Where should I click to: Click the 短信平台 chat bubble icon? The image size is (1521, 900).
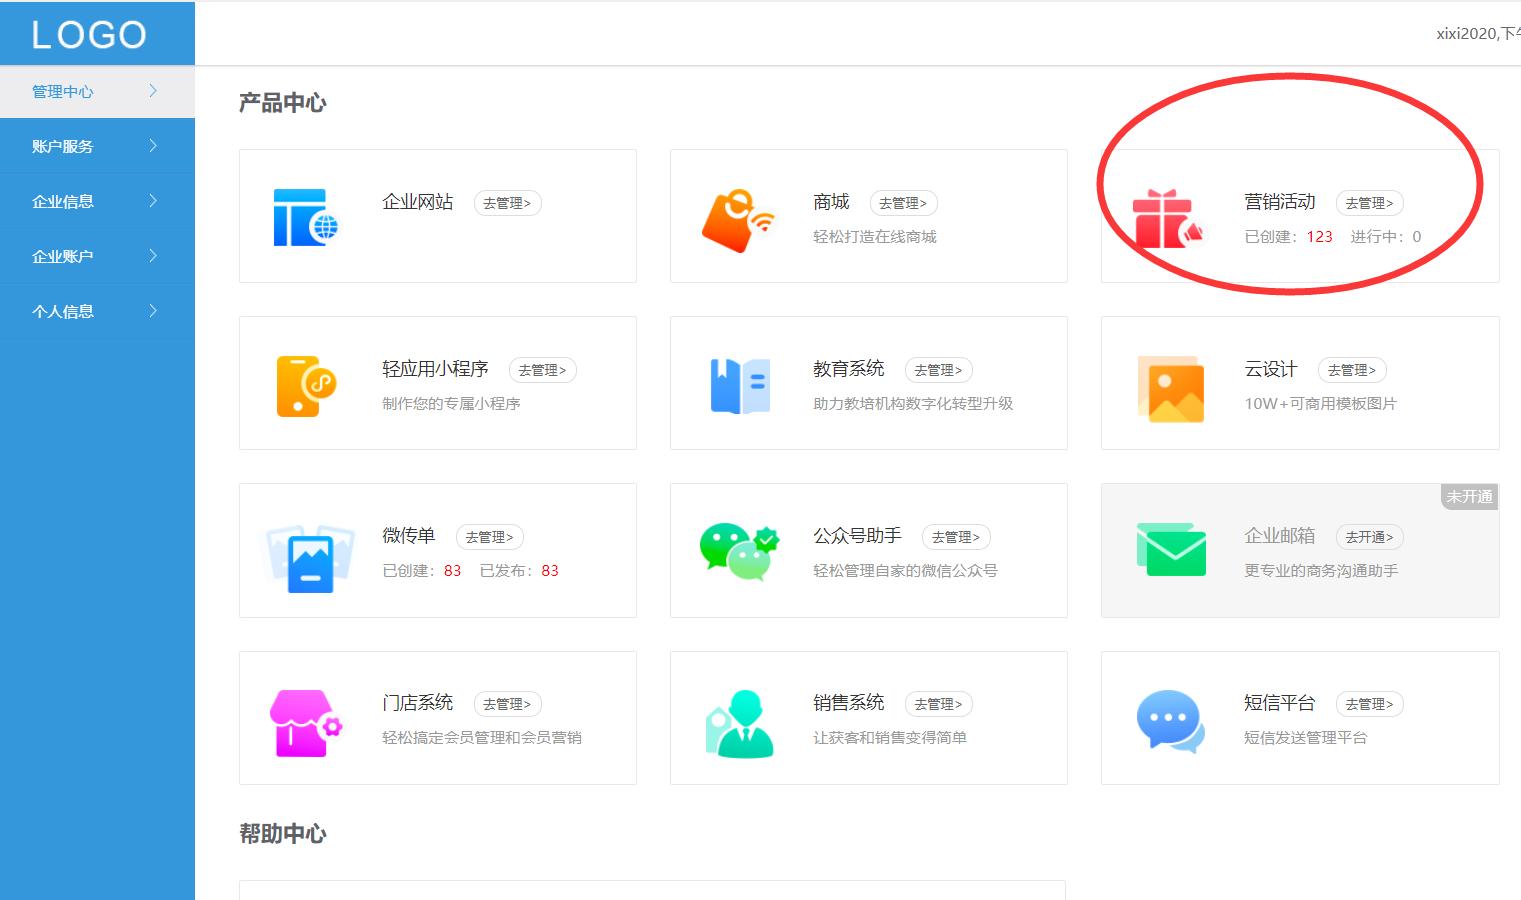(x=1171, y=719)
